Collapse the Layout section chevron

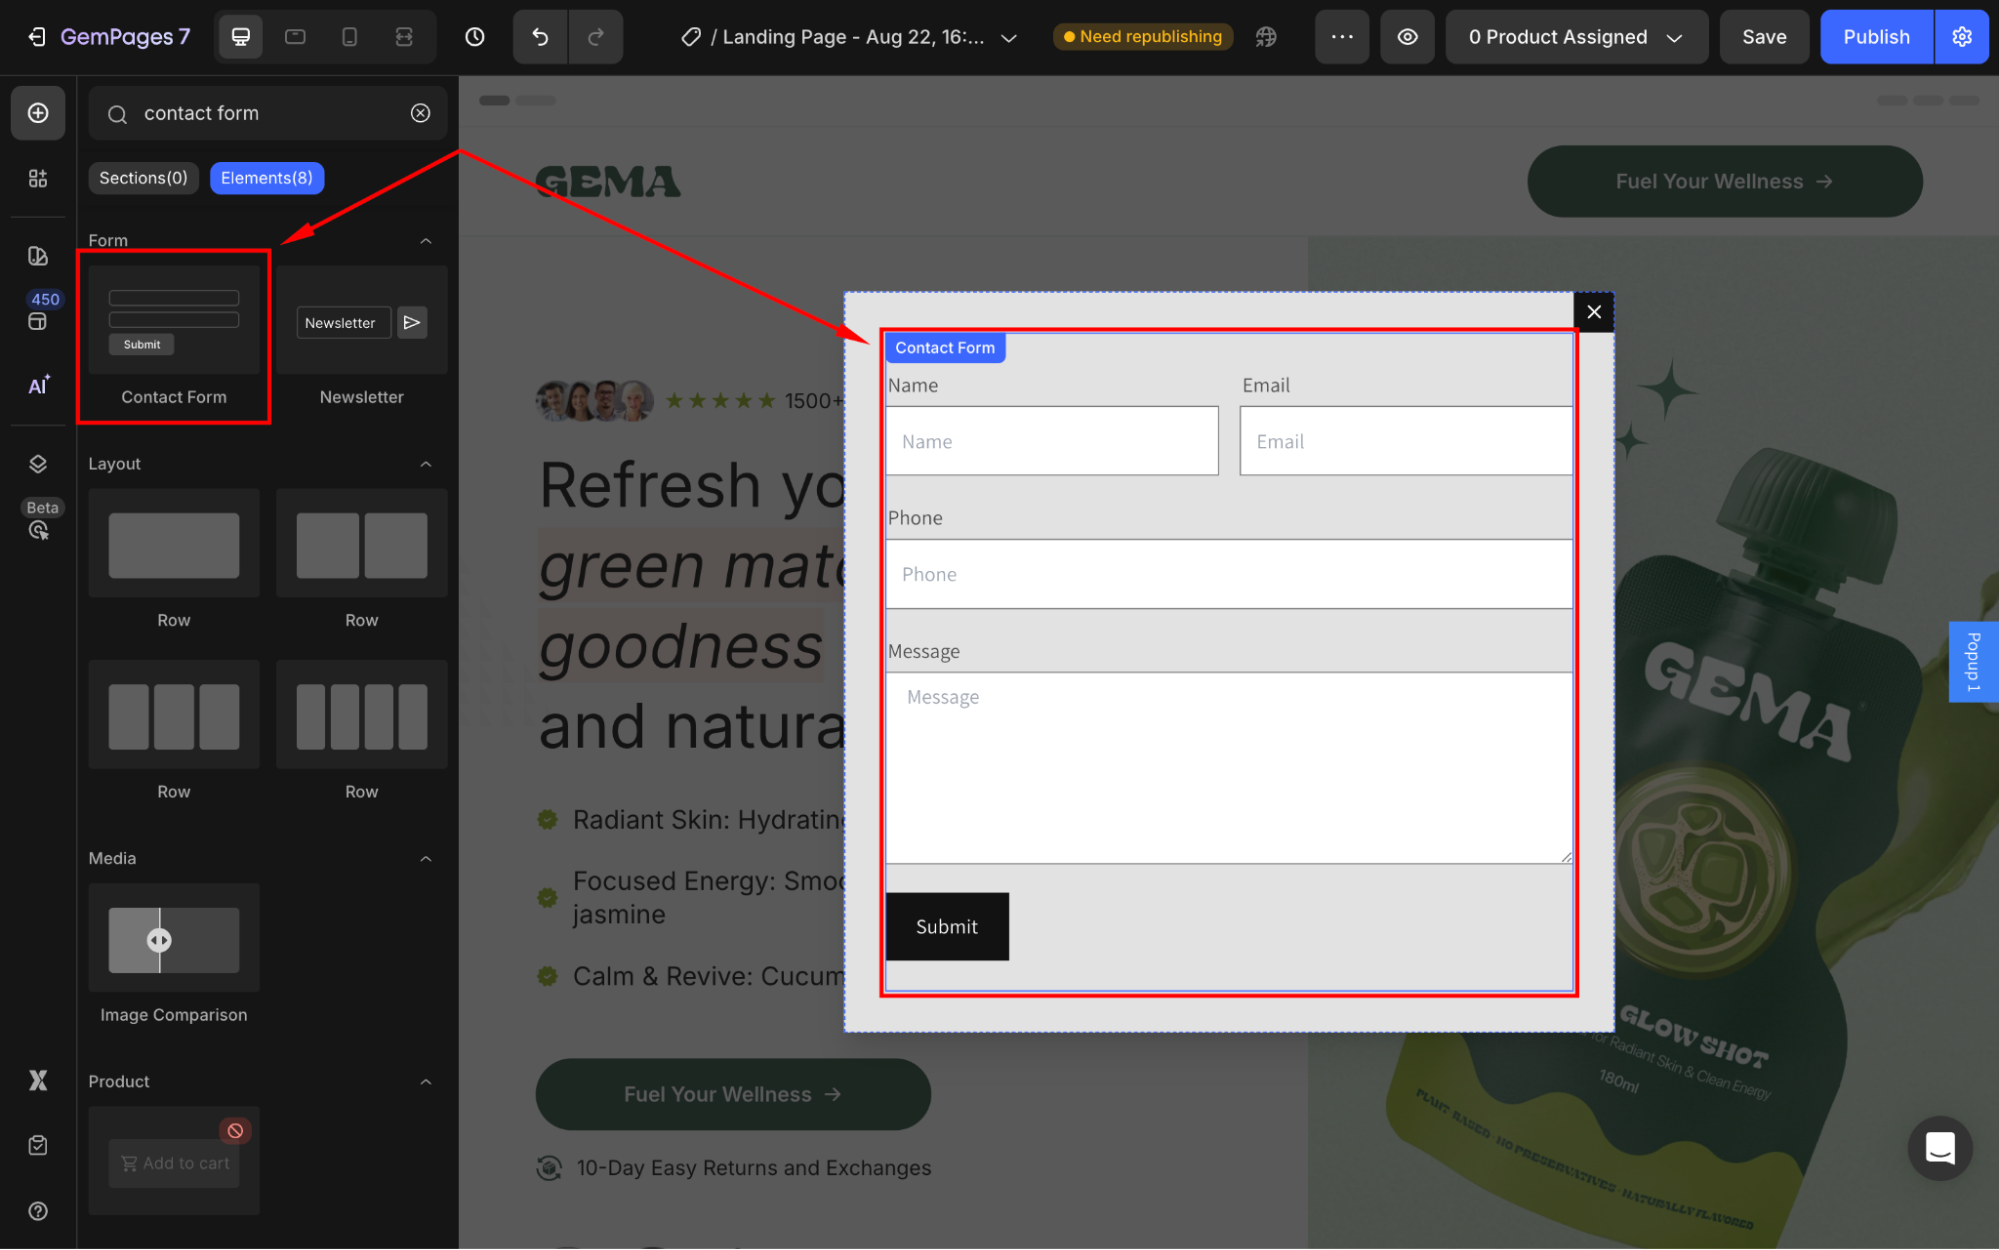426,464
